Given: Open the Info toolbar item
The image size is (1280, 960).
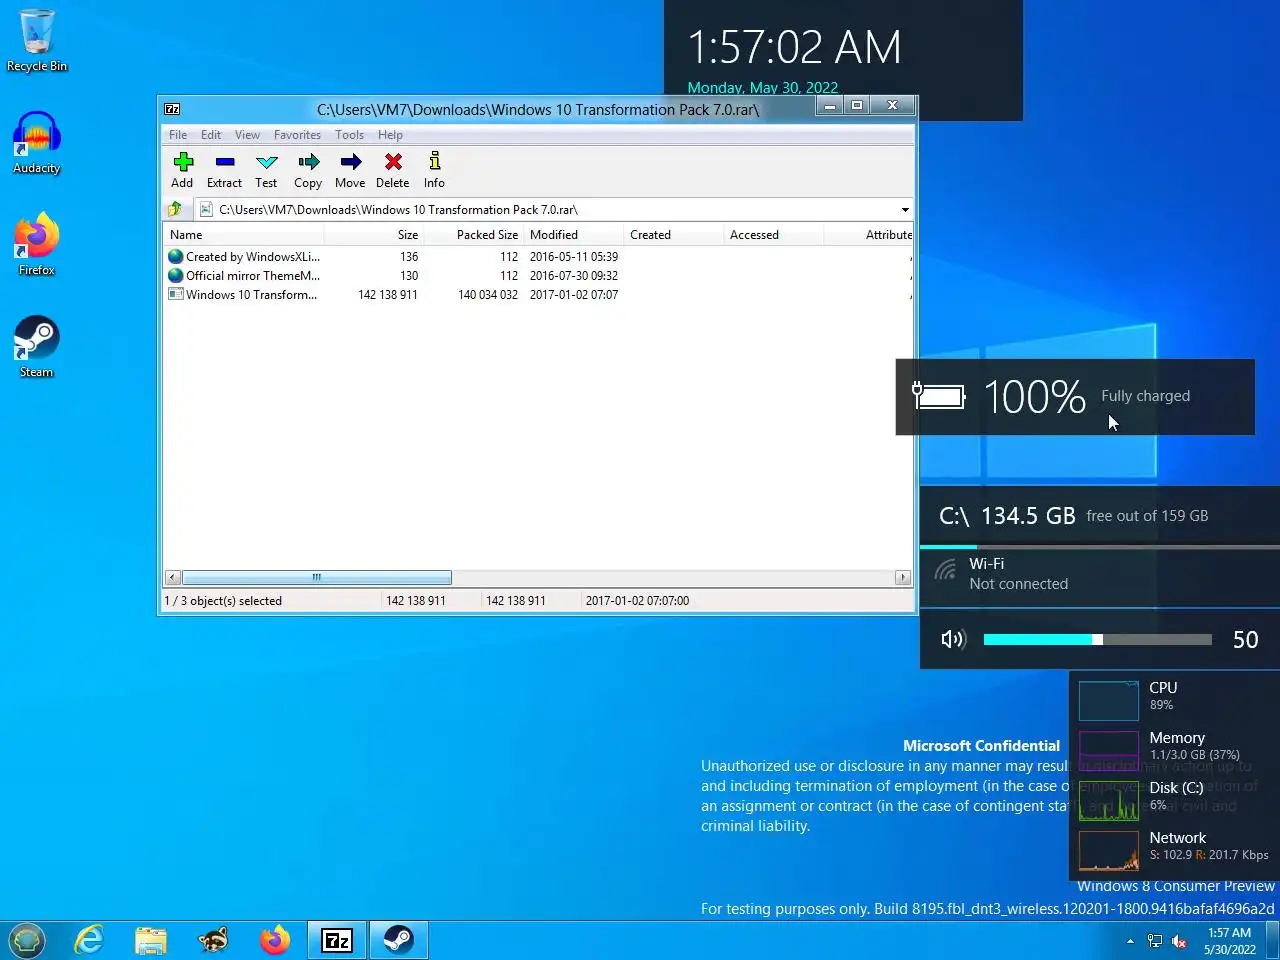Looking at the screenshot, I should (x=434, y=170).
